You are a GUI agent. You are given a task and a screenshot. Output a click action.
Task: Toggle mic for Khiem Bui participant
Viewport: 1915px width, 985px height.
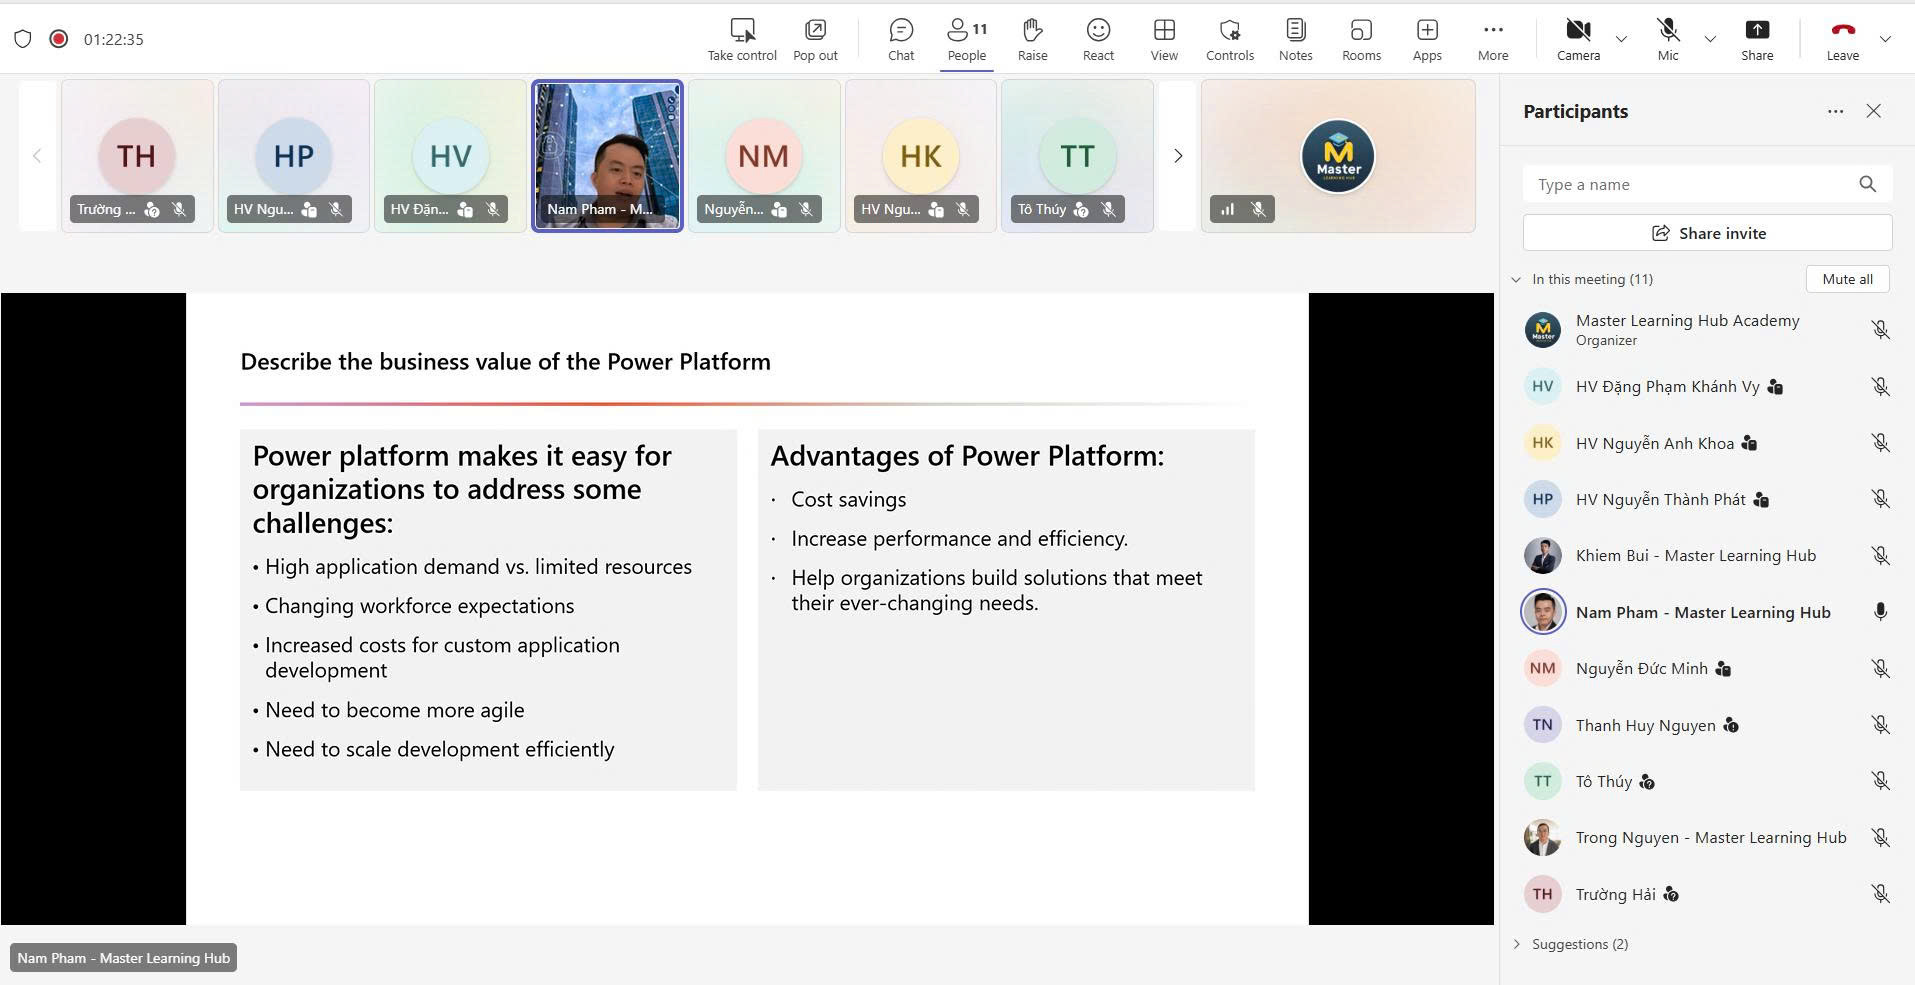click(x=1880, y=556)
